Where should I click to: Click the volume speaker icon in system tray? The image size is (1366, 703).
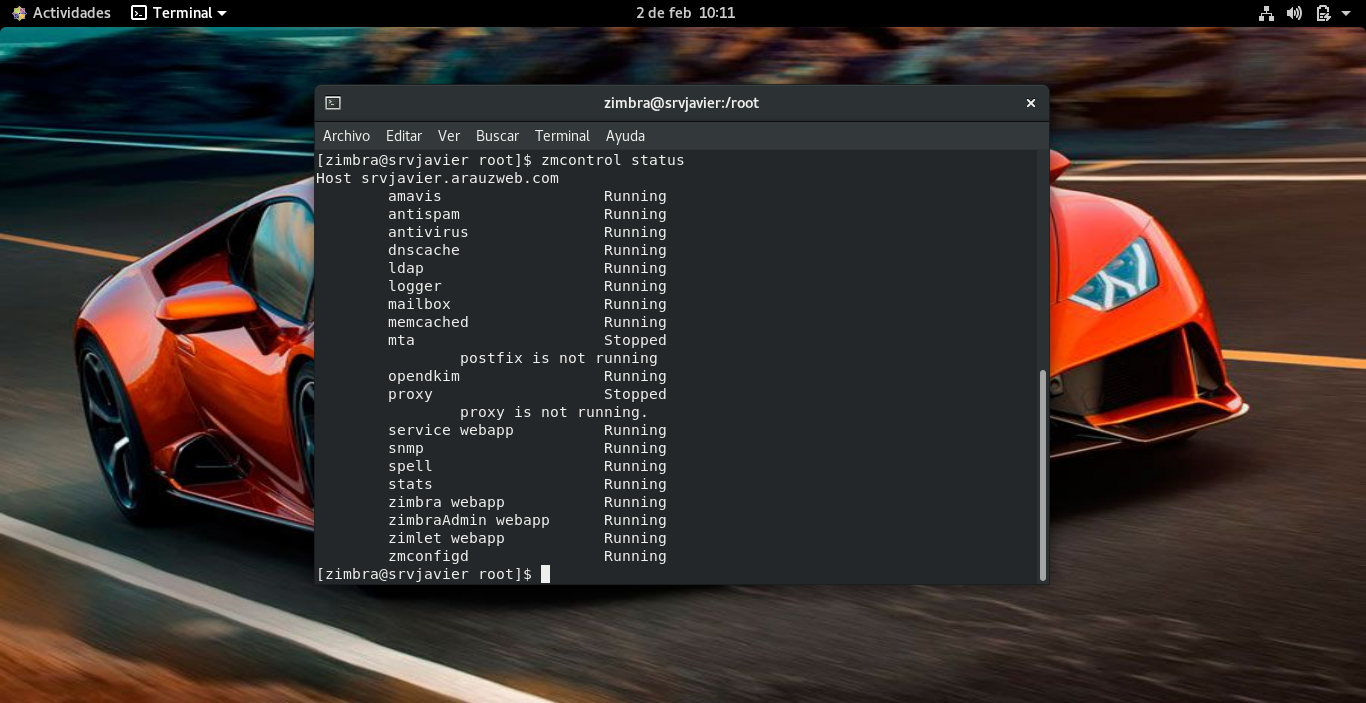tap(1294, 13)
